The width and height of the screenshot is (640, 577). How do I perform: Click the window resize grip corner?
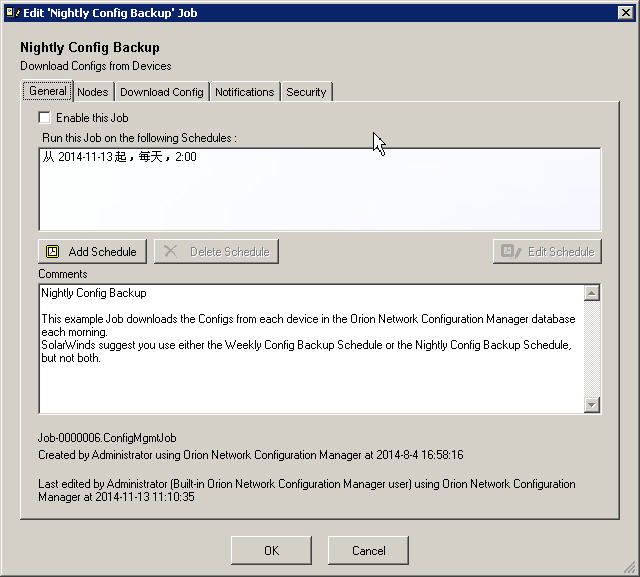tap(631, 568)
